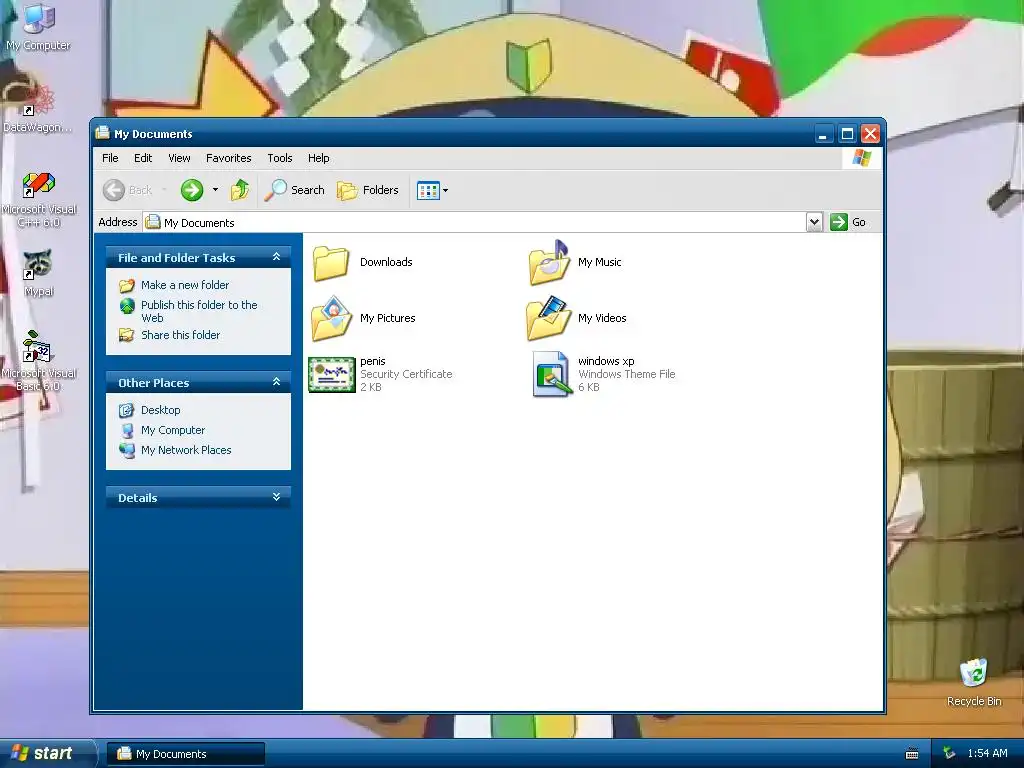Click Make a new folder link
1024x768 pixels.
(185, 285)
